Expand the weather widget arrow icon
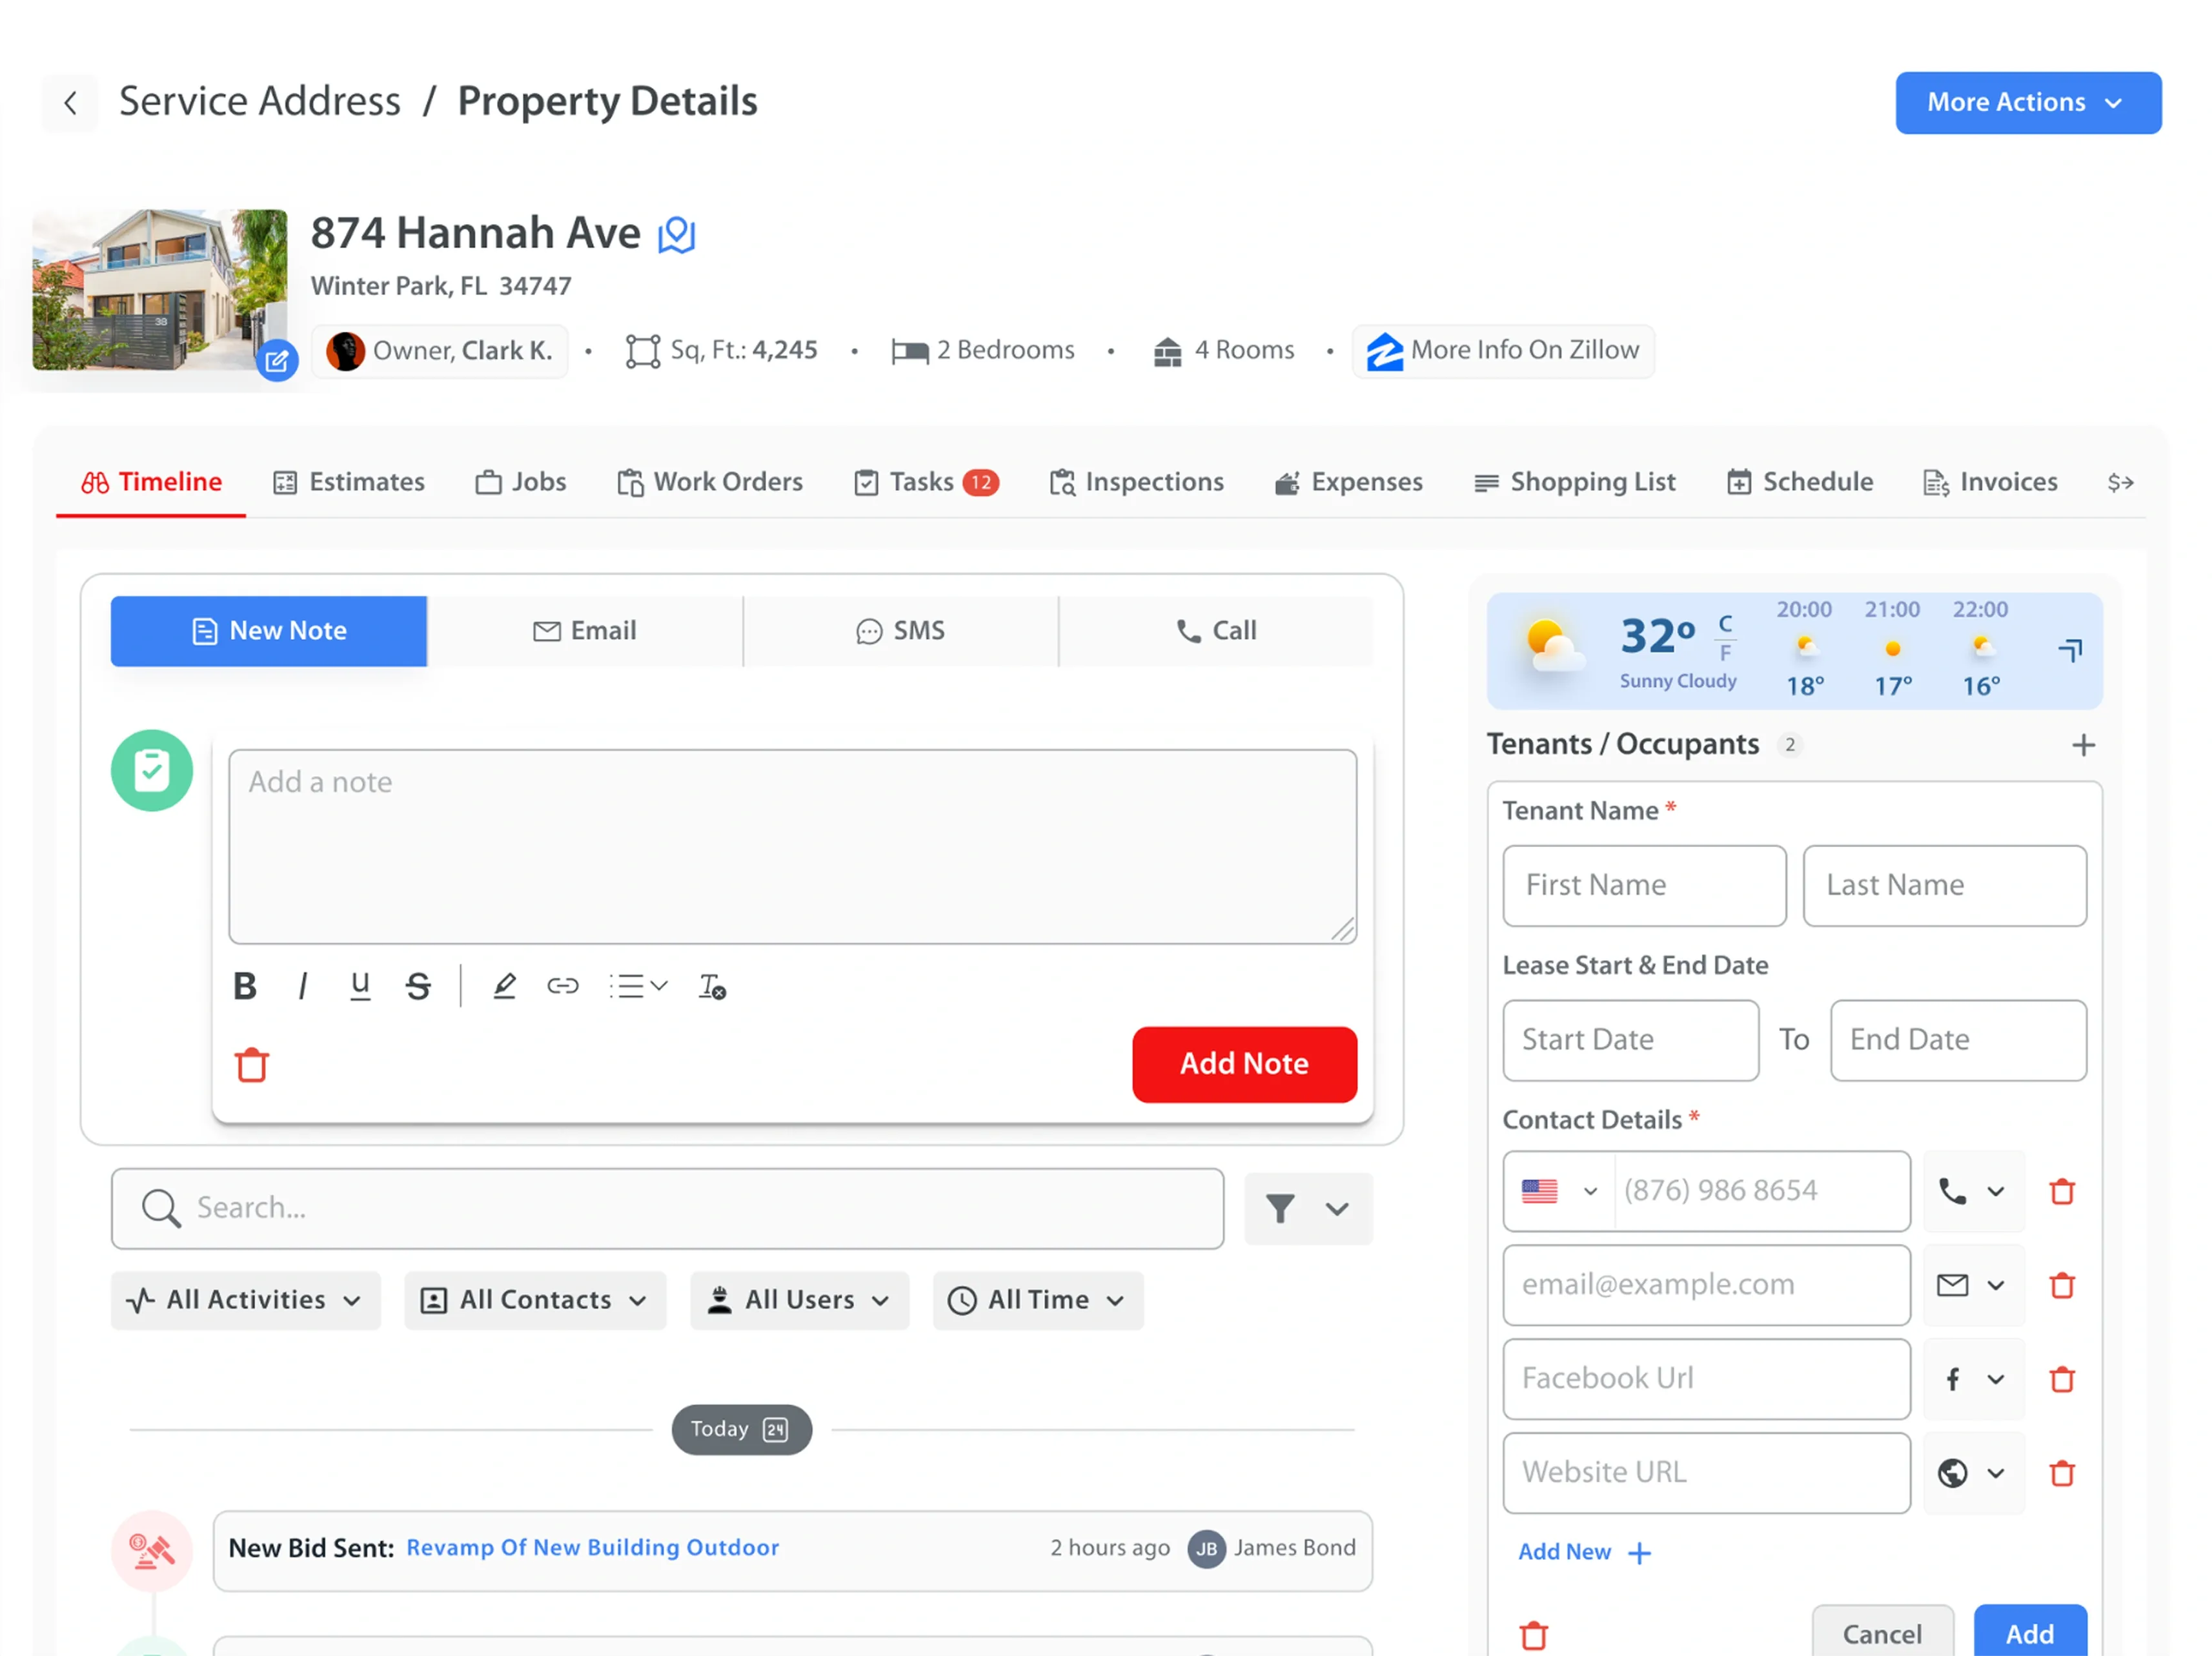Viewport: 2212px width, 1656px height. pos(2070,650)
